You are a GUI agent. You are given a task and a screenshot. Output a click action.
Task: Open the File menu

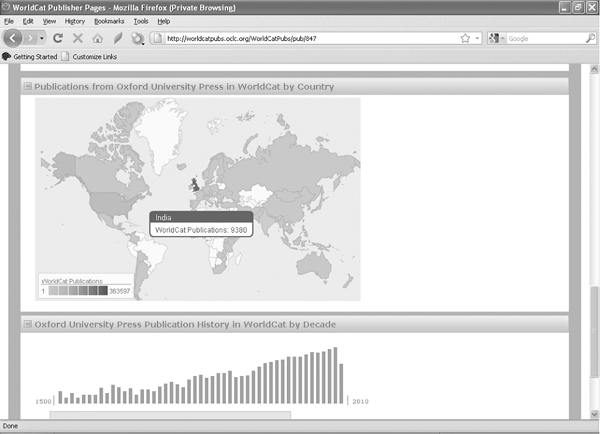9,20
